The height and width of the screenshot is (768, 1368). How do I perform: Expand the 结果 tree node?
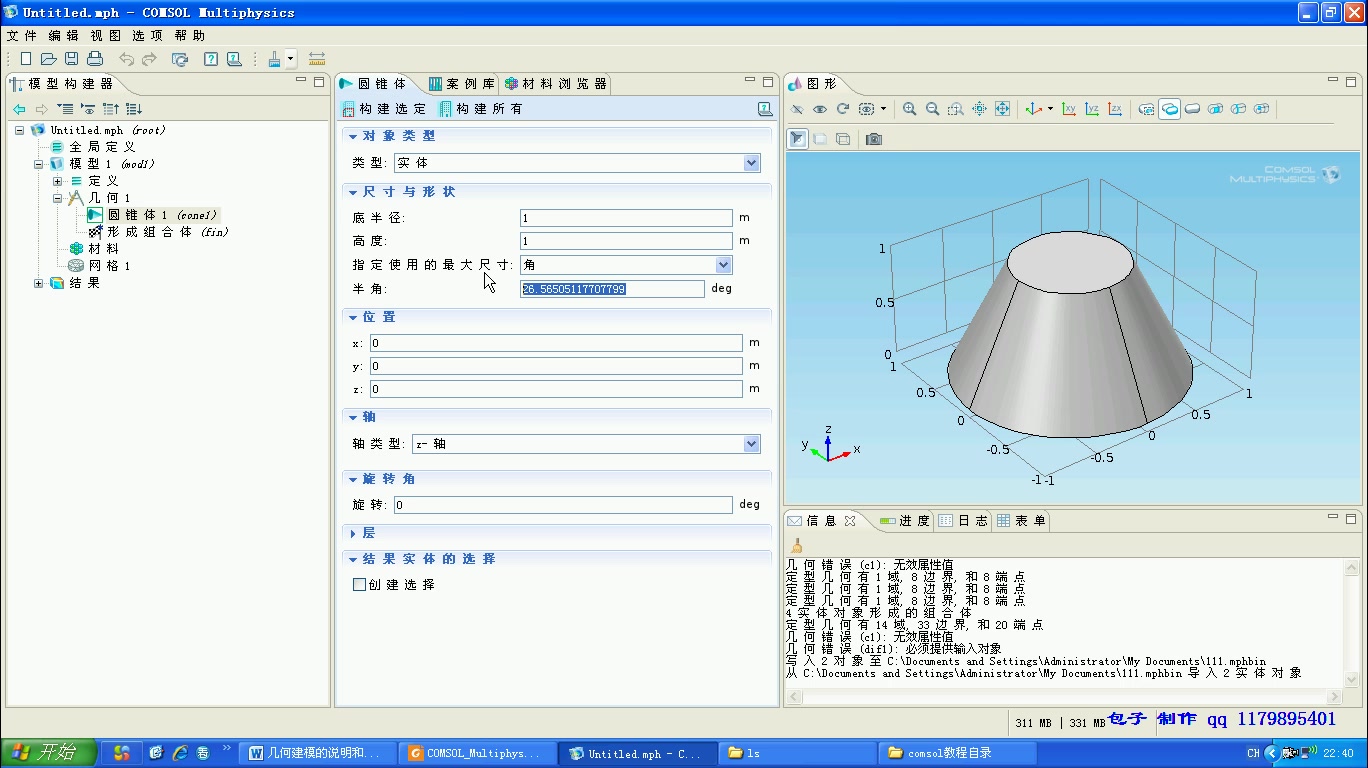pos(38,283)
